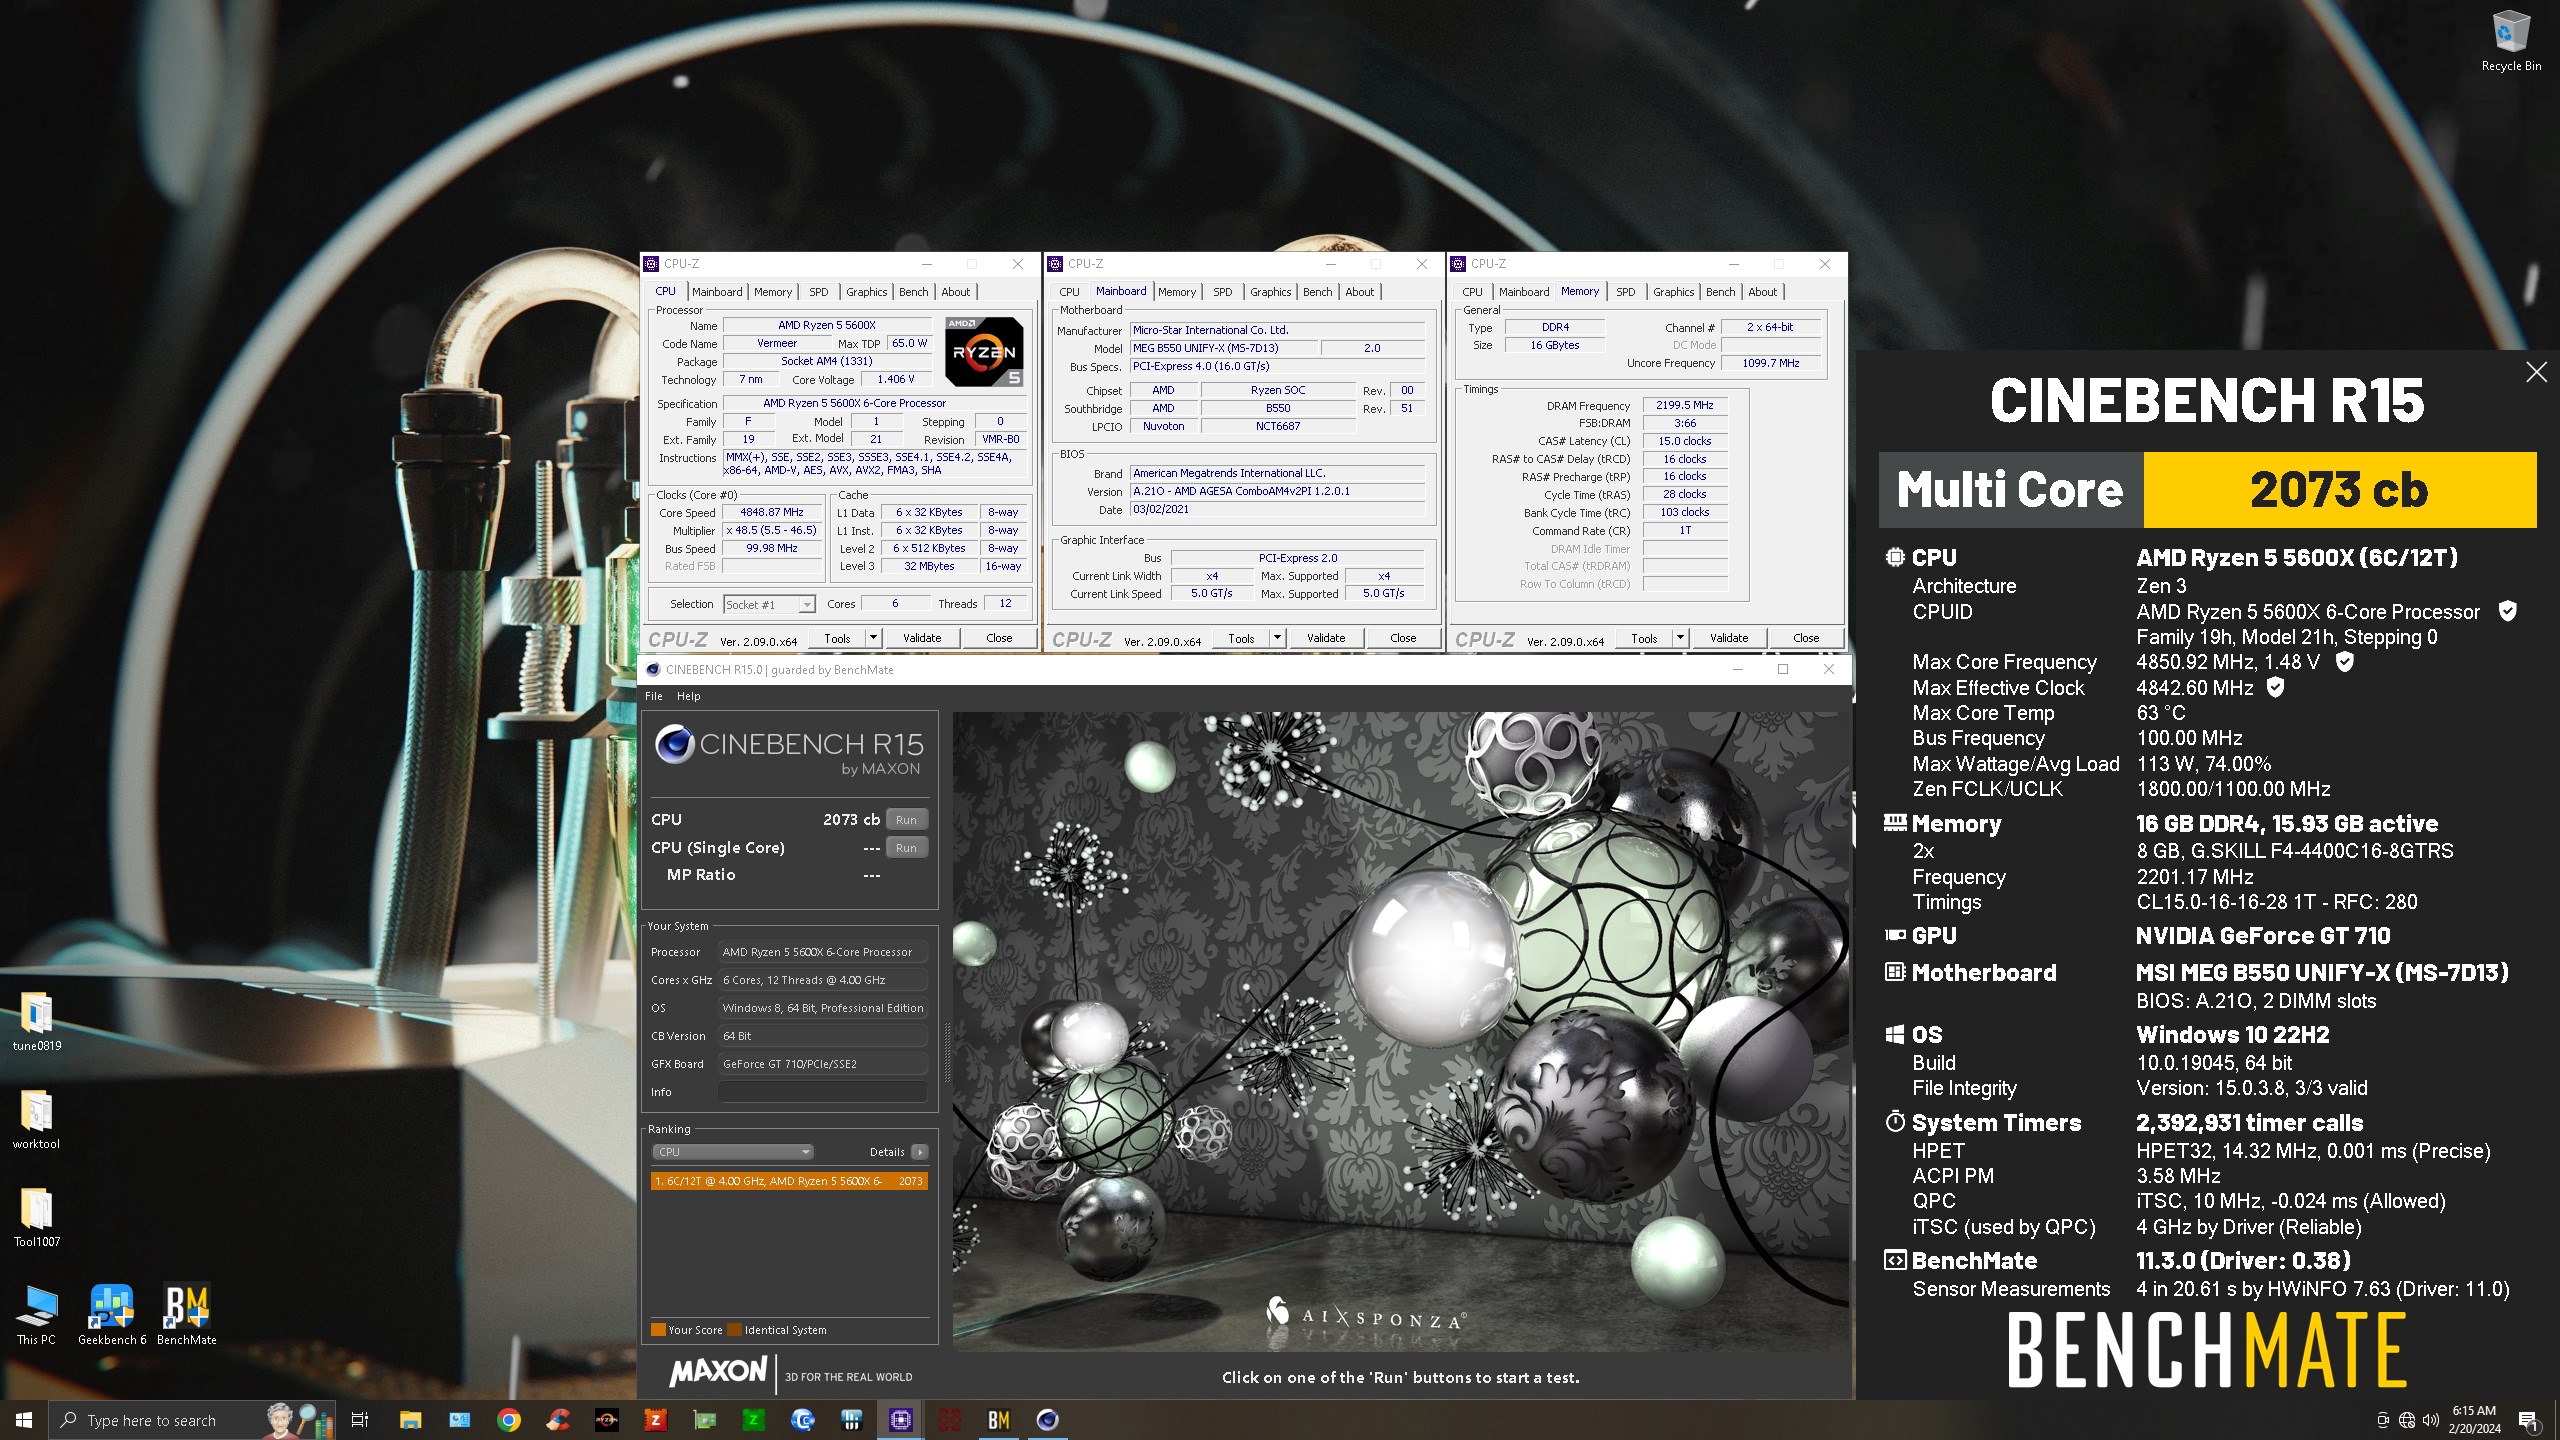Click Validate in the Memory CPU-Z window
The height and width of the screenshot is (1440, 2560).
coord(1729,638)
